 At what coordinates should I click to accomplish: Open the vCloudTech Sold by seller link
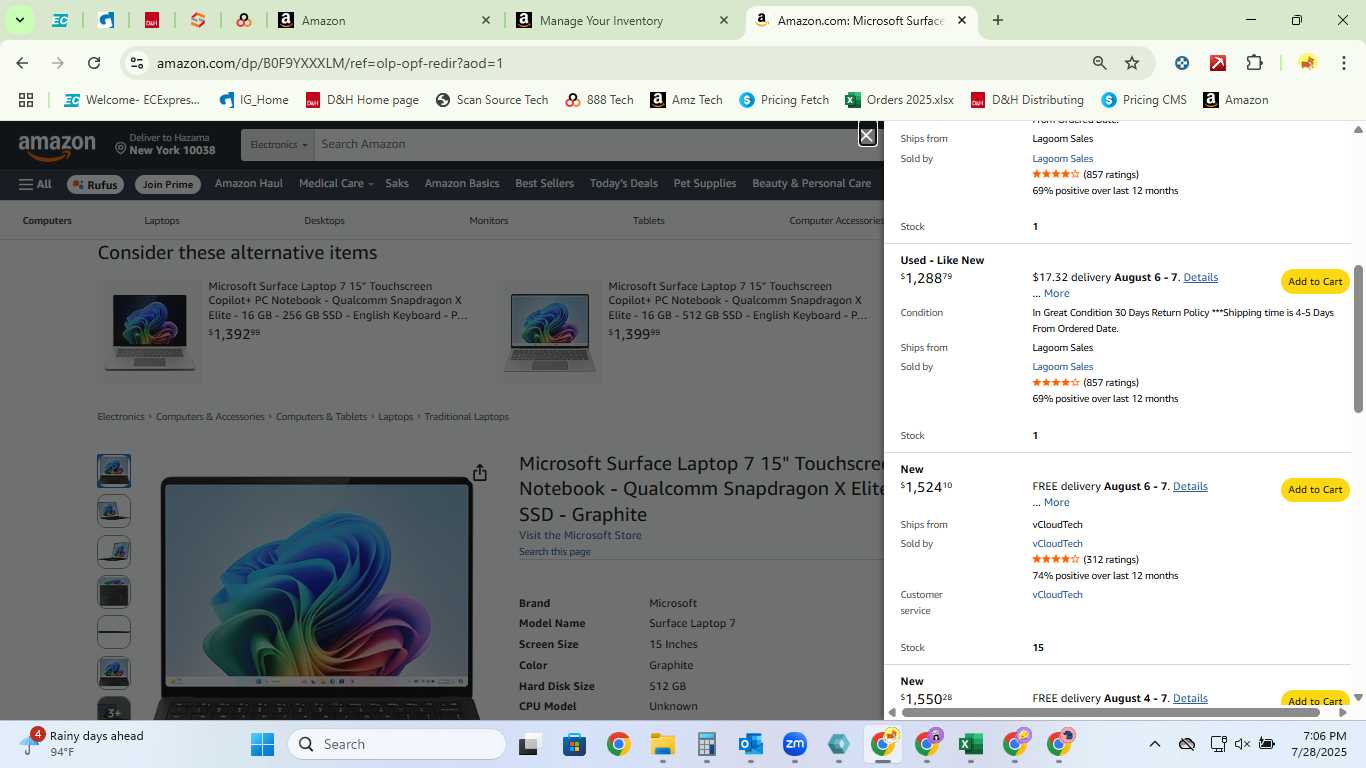tap(1057, 544)
